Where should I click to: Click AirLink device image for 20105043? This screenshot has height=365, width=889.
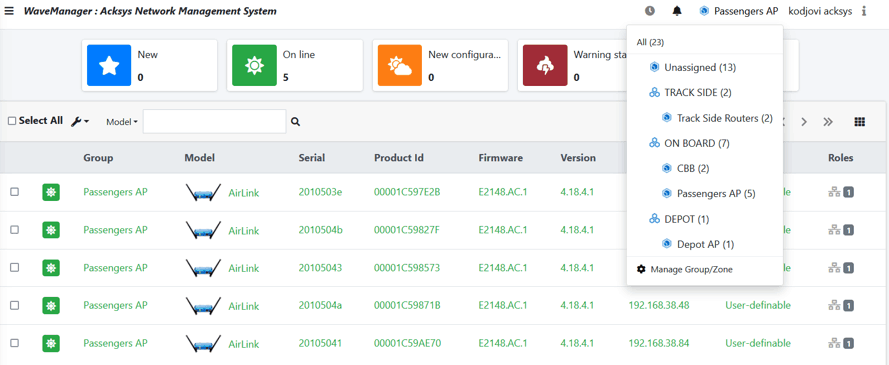tap(204, 269)
